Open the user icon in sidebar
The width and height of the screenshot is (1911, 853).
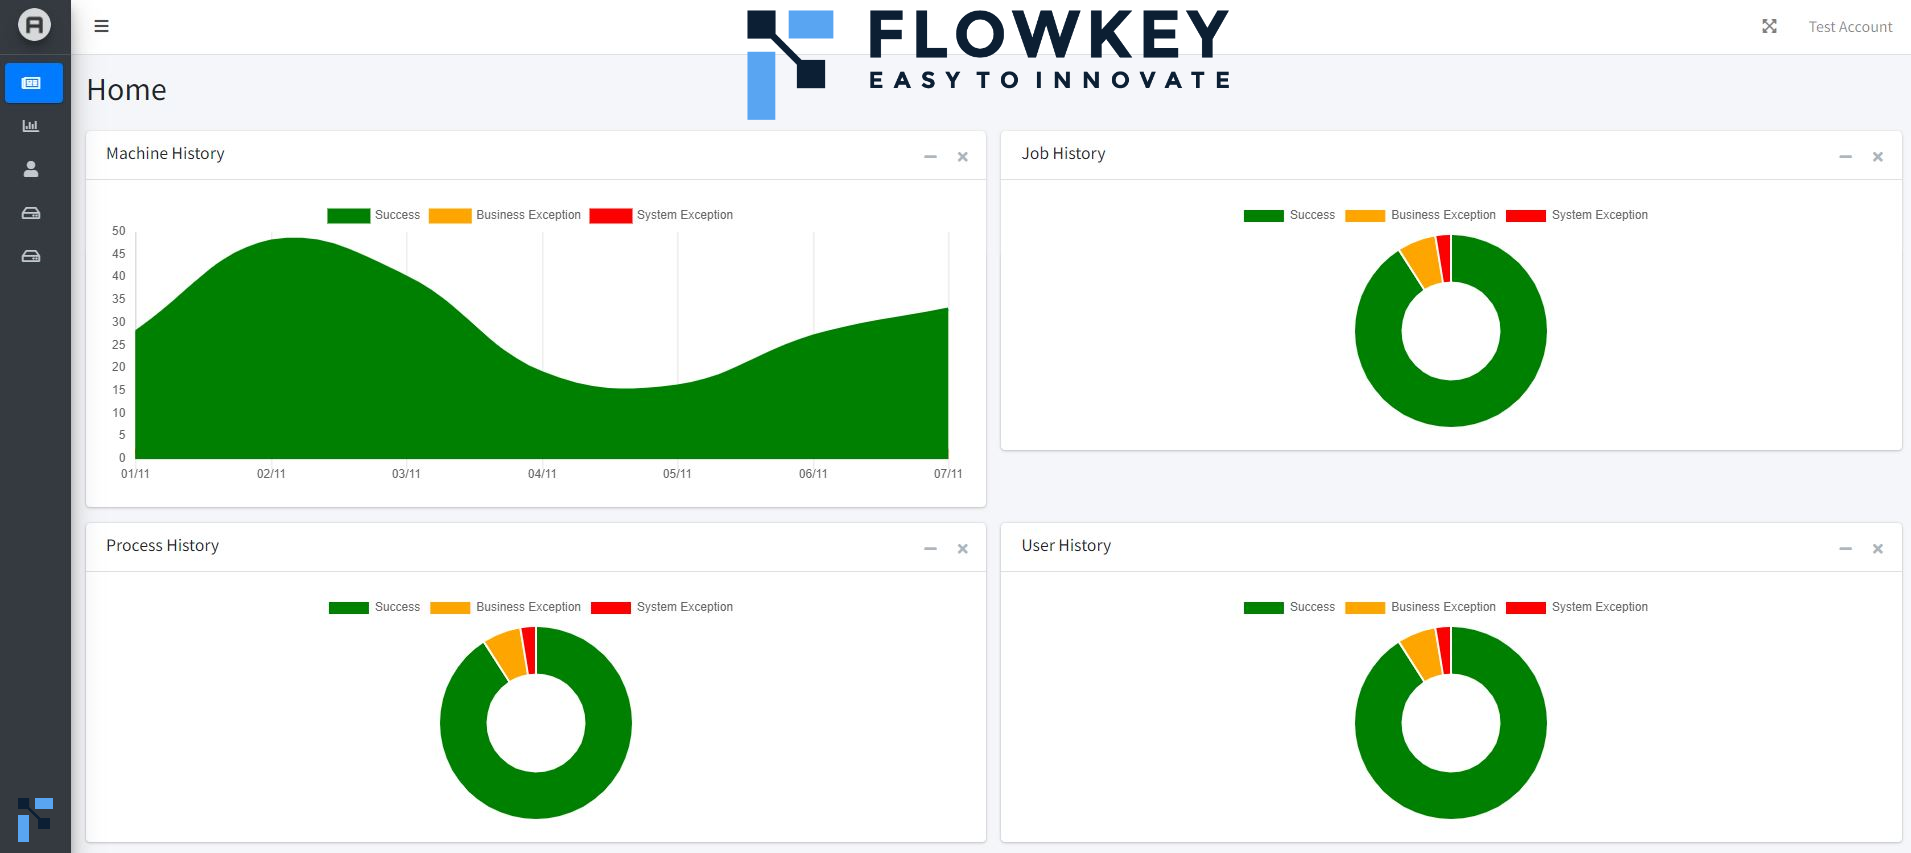(31, 169)
